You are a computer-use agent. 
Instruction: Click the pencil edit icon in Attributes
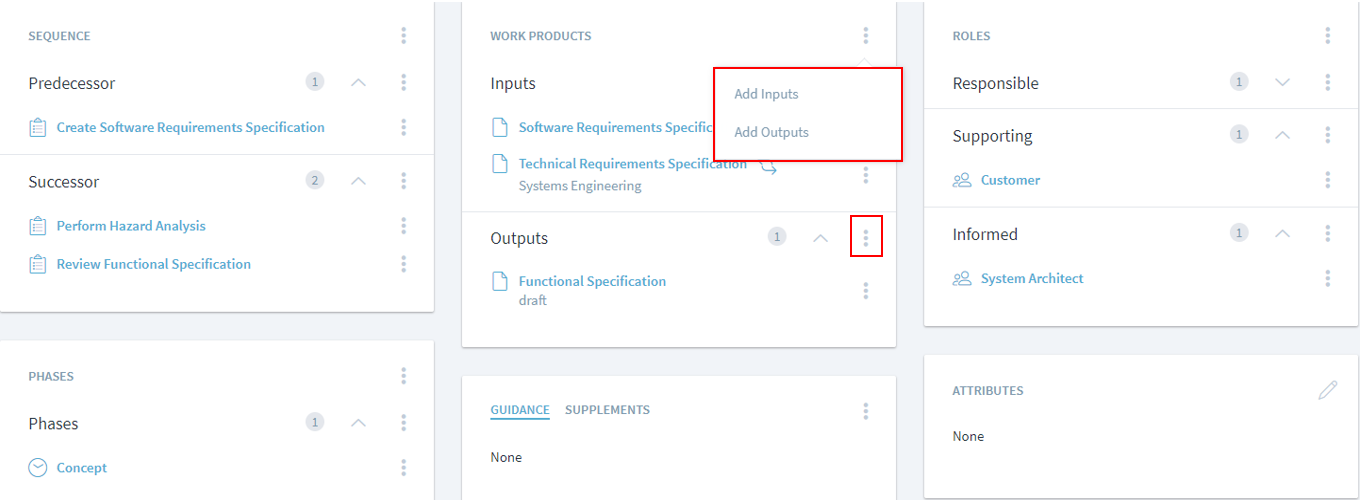tap(1327, 390)
